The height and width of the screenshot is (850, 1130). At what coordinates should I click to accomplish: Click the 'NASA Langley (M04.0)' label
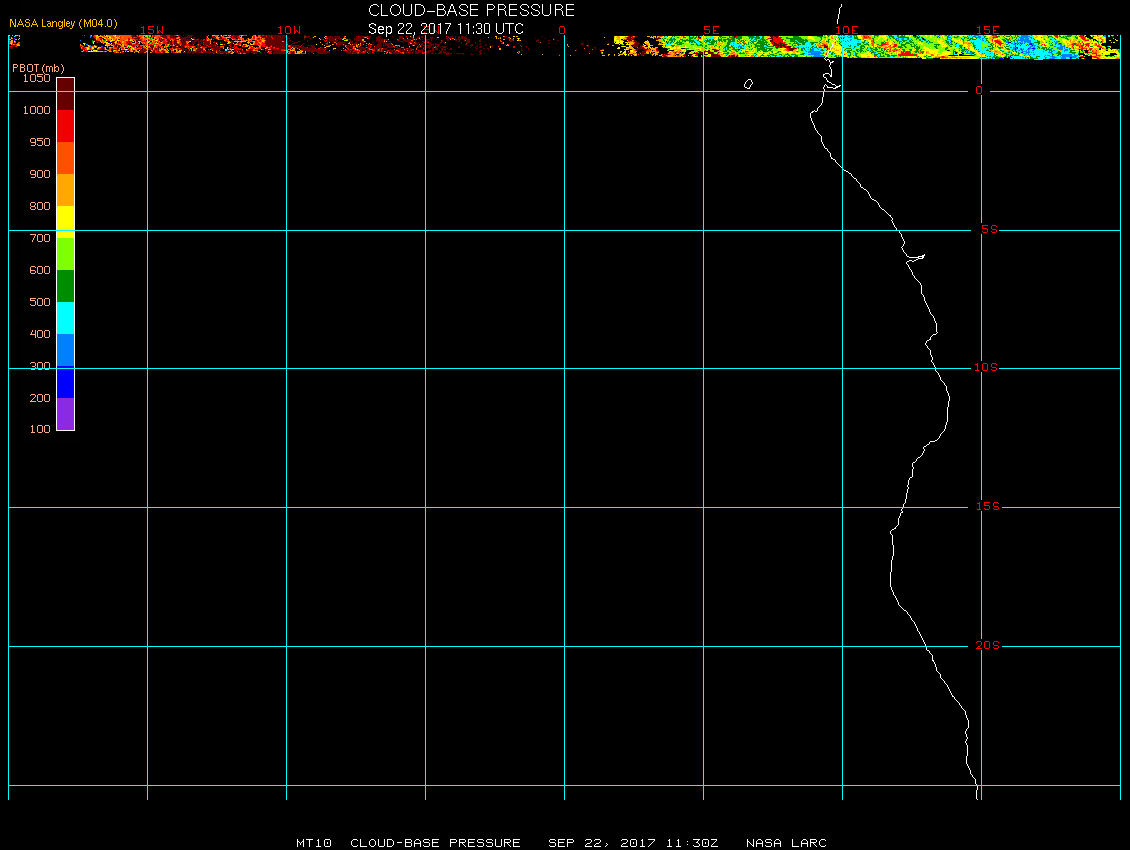63,24
